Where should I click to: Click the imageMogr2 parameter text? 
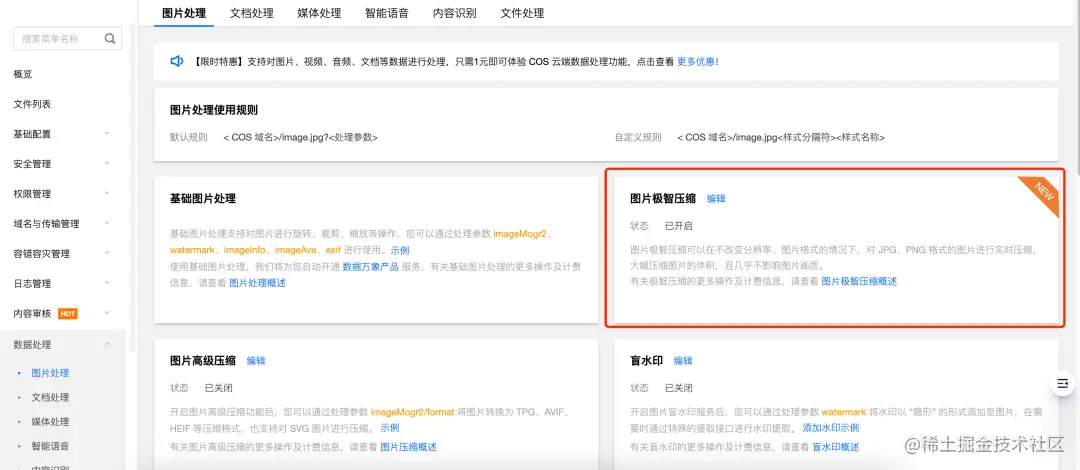[x=520, y=234]
